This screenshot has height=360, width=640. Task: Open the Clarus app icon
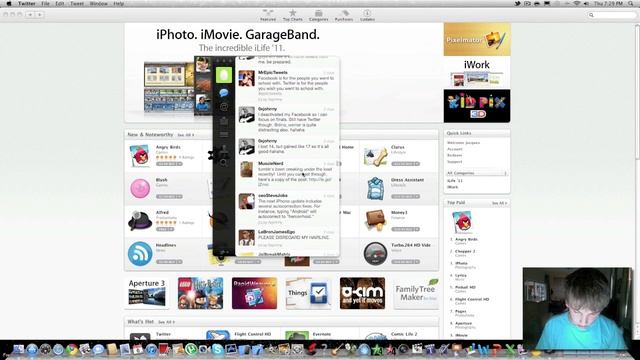pos(376,156)
